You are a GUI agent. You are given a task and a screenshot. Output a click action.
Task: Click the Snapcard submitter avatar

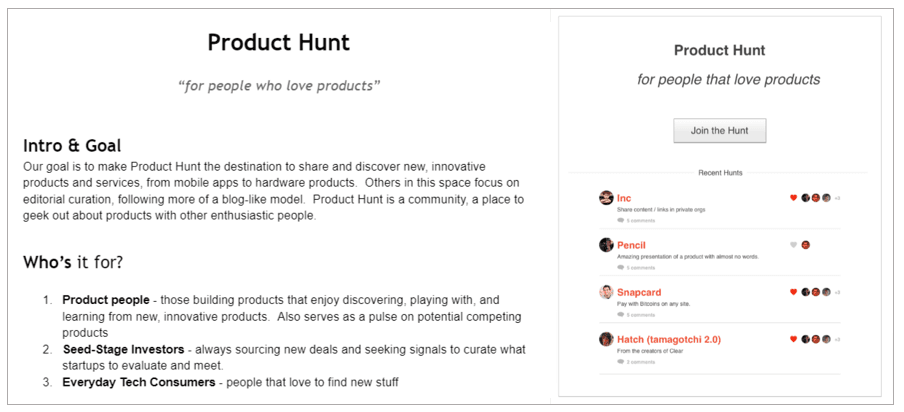point(606,292)
